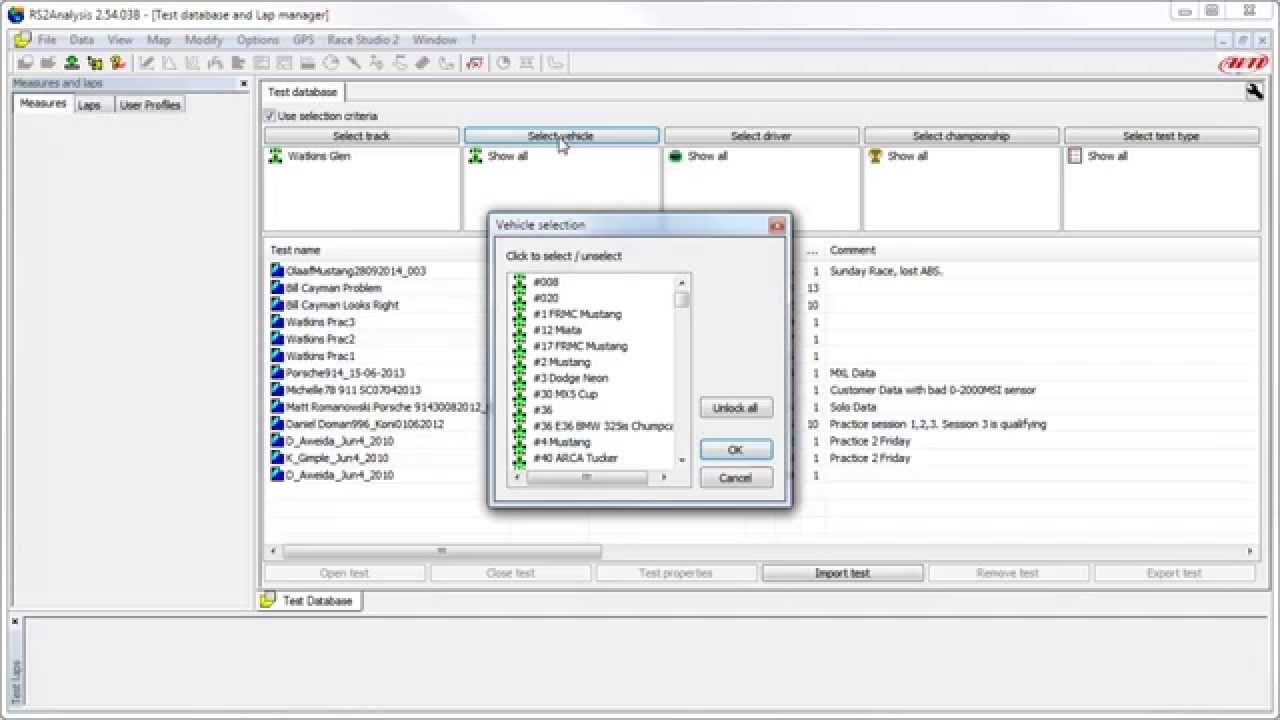
Task: Close the bottom Test laps panel
Action: (15, 622)
